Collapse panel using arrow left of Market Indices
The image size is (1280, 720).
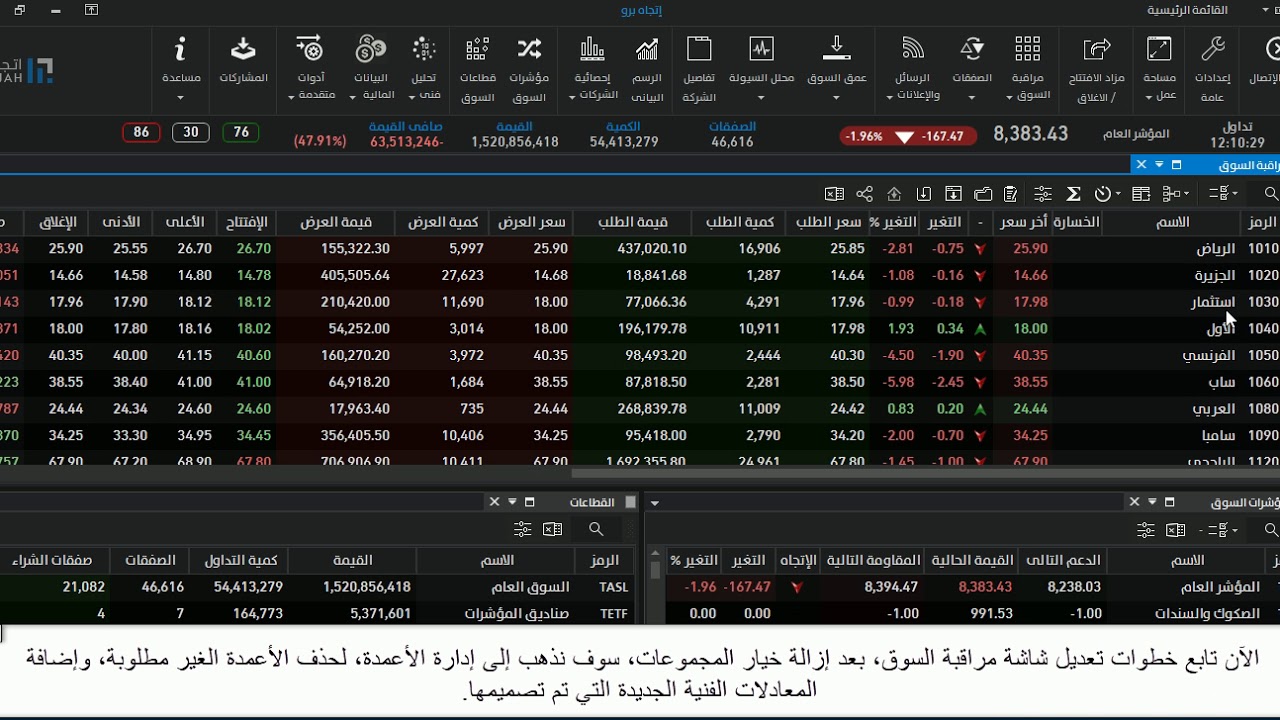coord(655,502)
